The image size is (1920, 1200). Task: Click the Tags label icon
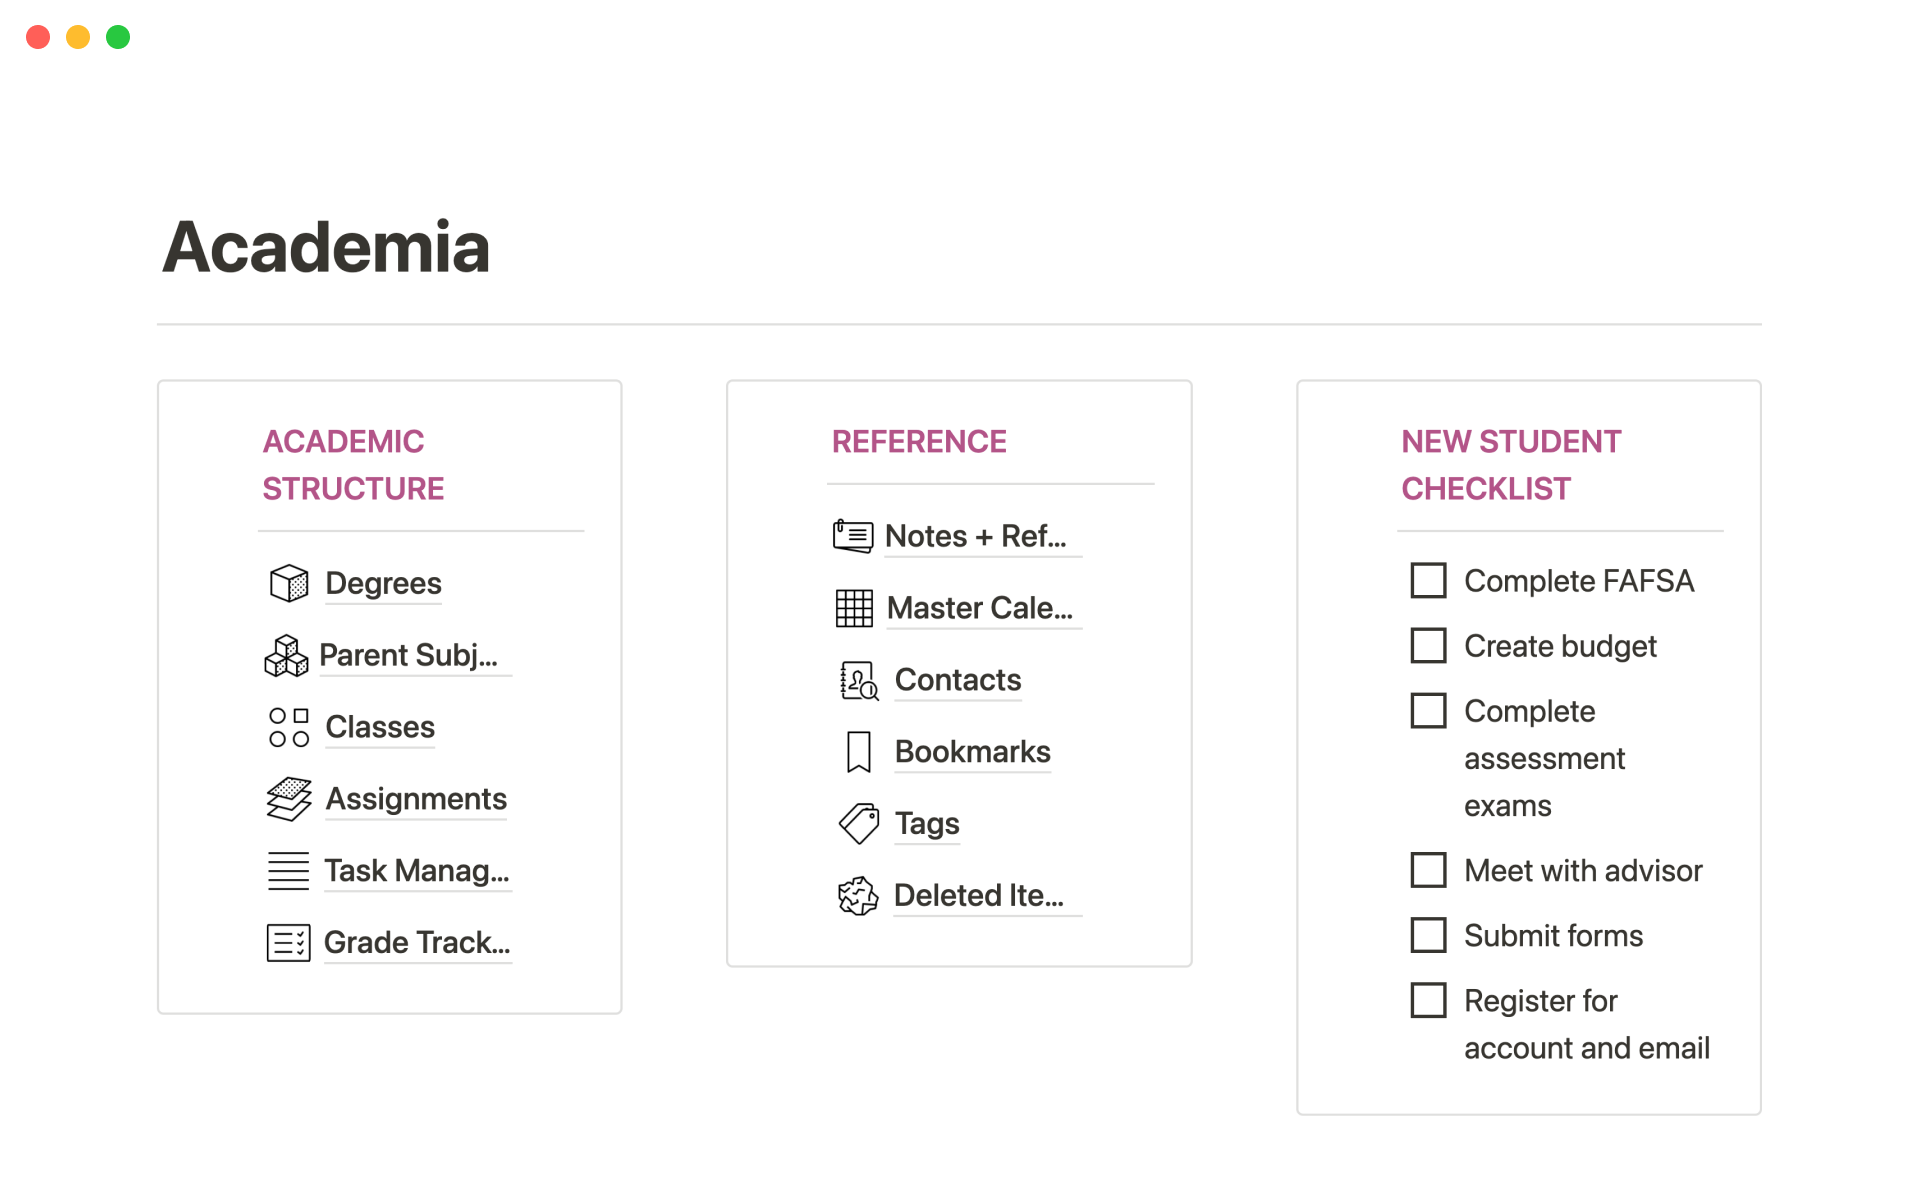pos(858,824)
